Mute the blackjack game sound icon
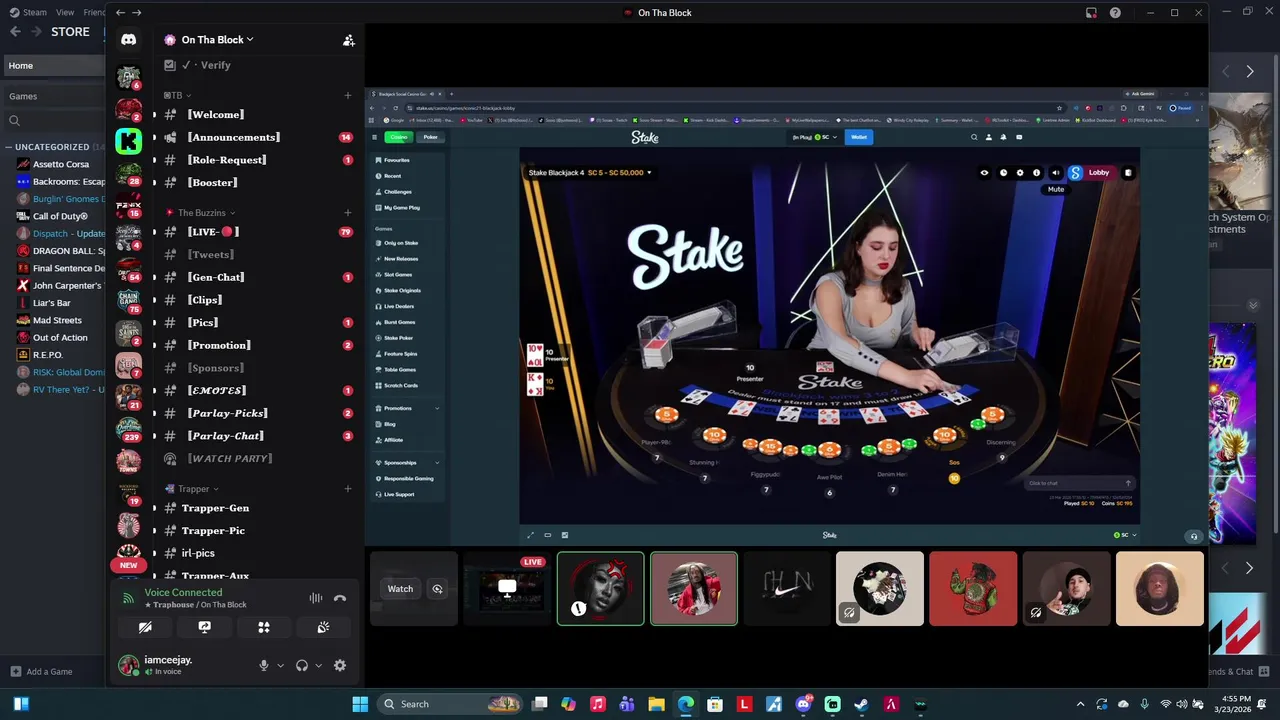Viewport: 1280px width, 720px height. click(1056, 173)
